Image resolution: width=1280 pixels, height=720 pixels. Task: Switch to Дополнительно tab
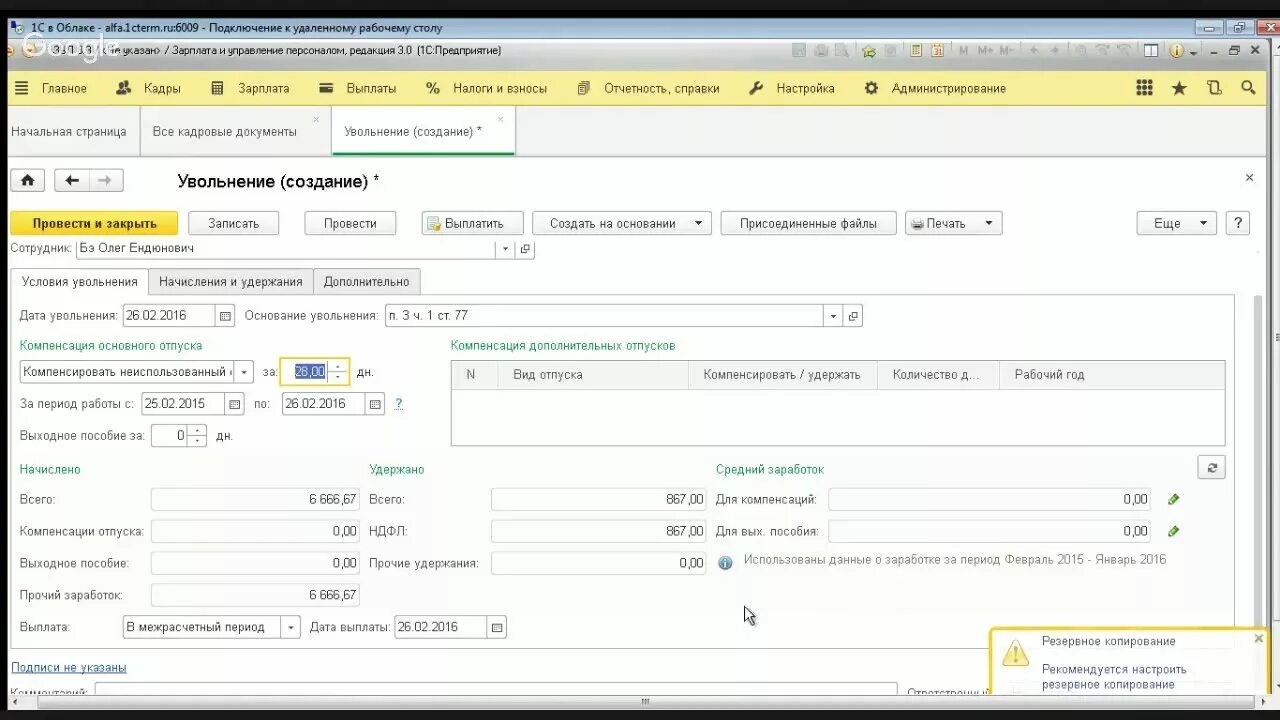point(367,282)
